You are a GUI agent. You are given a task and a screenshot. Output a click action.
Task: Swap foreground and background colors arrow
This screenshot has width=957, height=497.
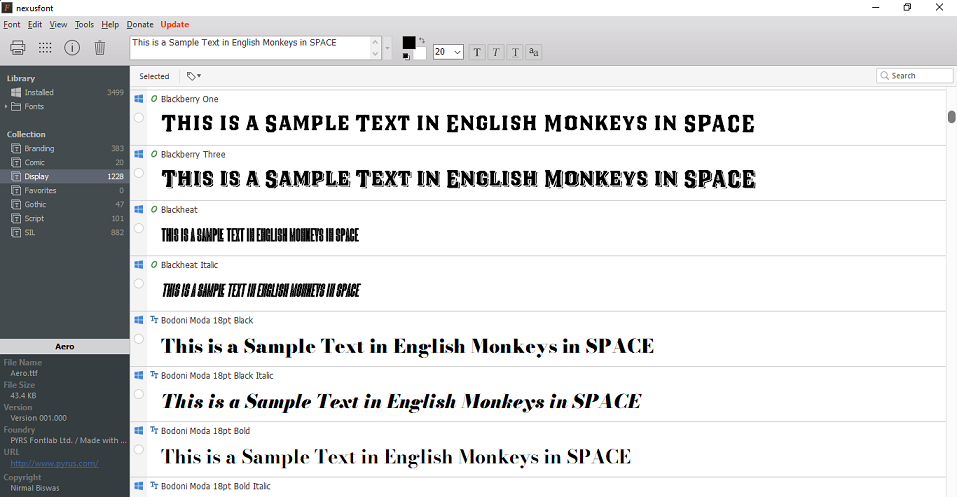[422, 40]
